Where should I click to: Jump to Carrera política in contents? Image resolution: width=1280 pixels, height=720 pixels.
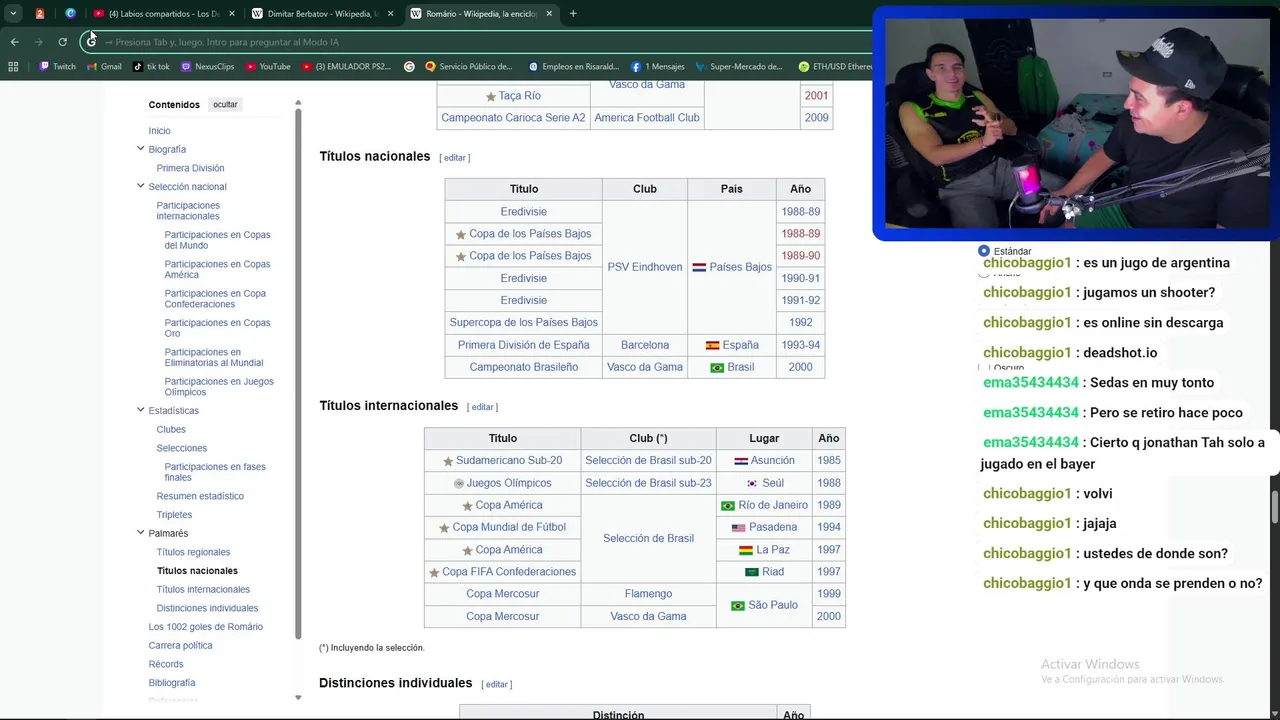[x=180, y=646]
